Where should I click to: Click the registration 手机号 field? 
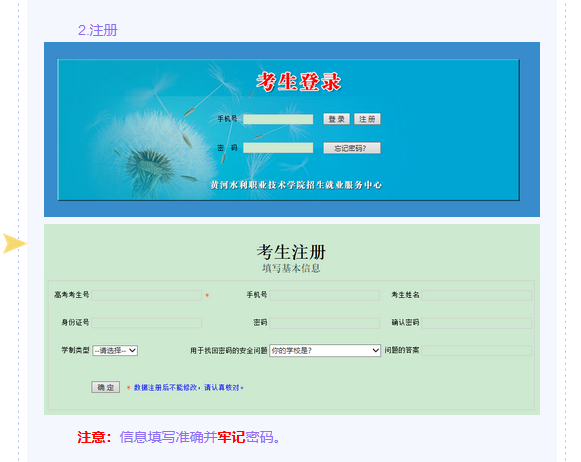click(x=325, y=295)
